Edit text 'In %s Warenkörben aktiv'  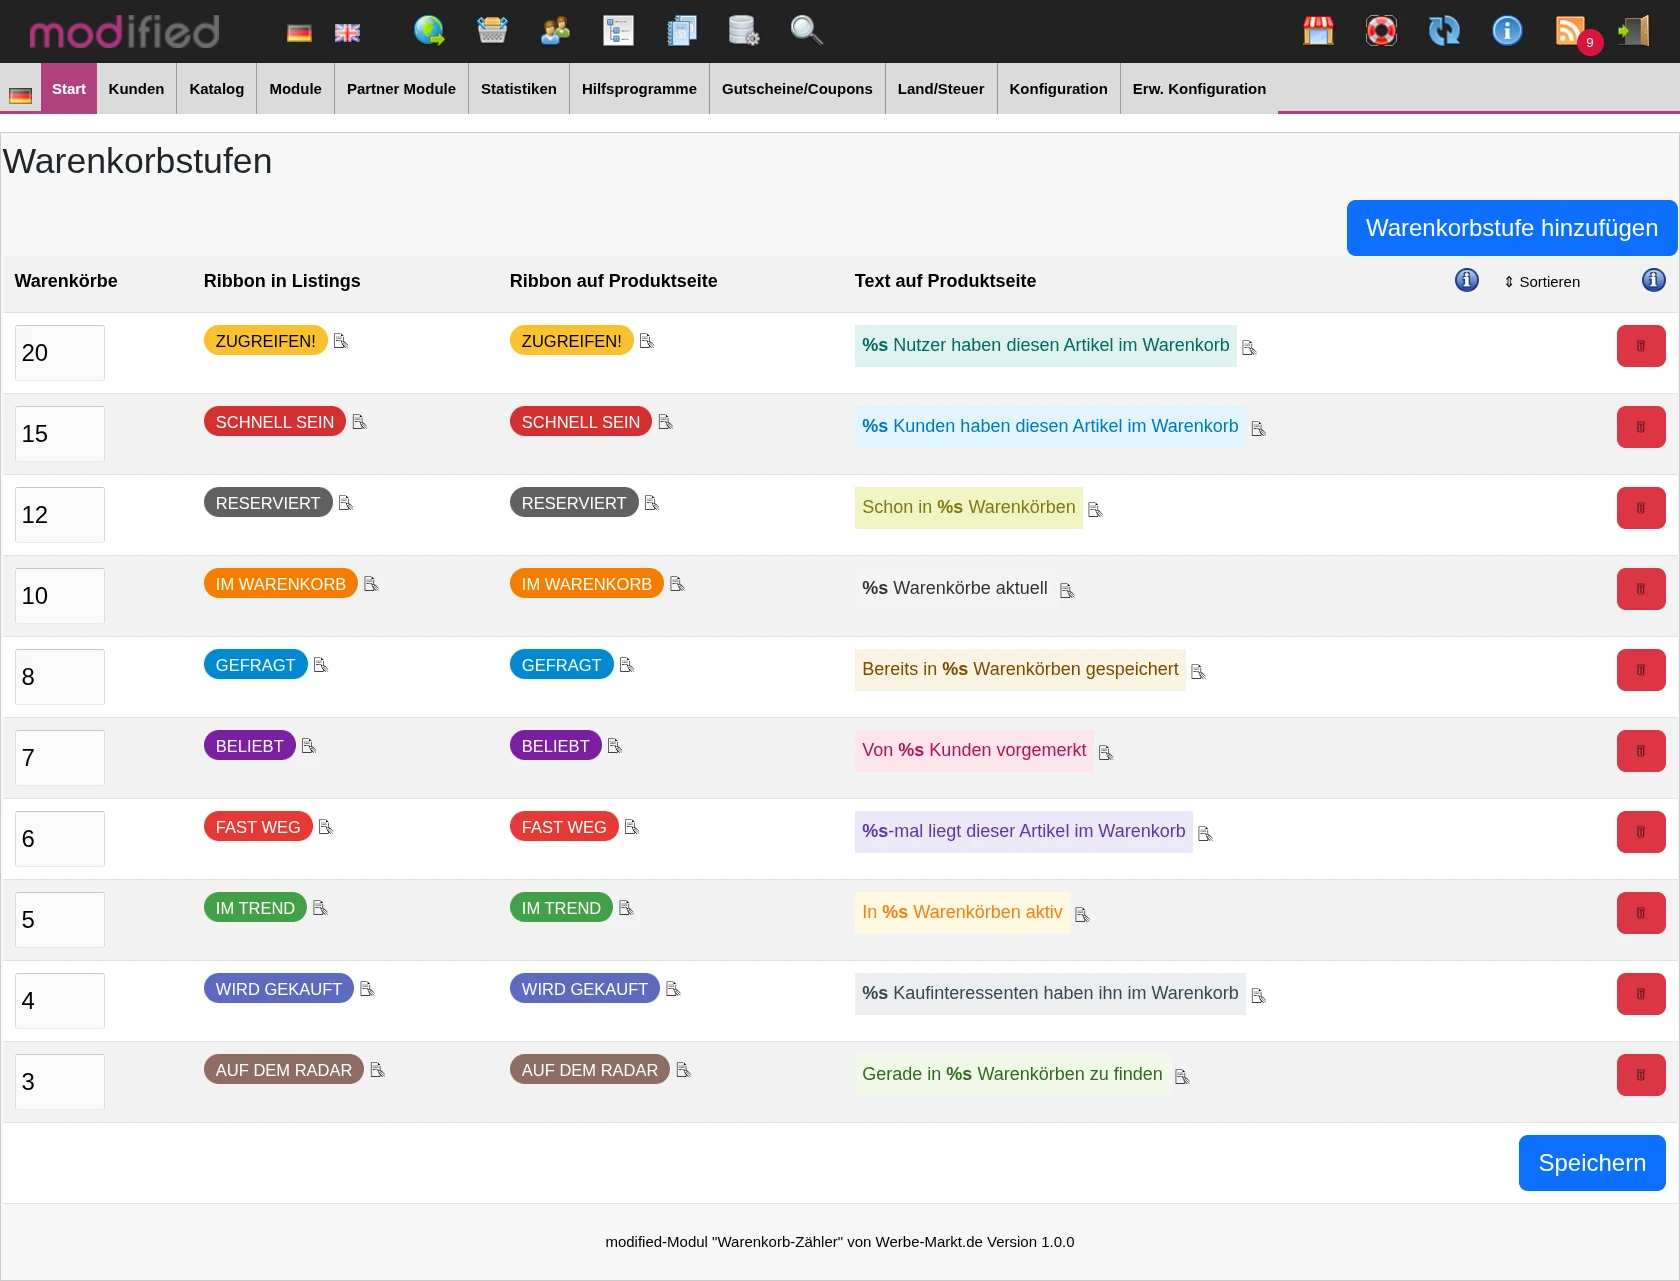click(x=1082, y=915)
